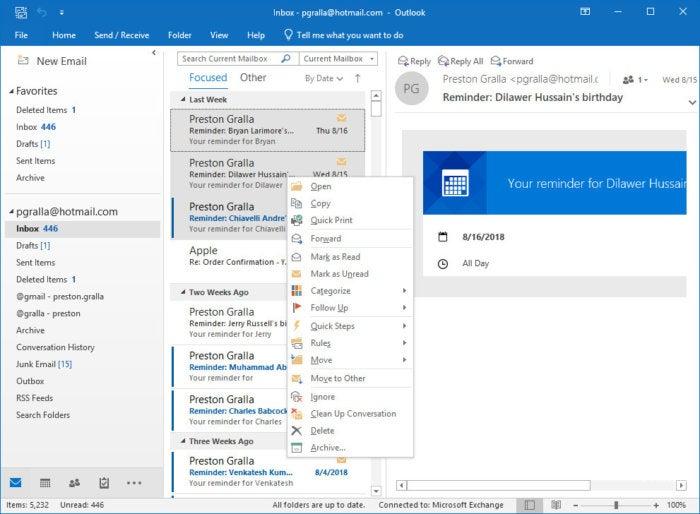Click the Undo arrow in title bar
The width and height of the screenshot is (700, 514).
[42, 11]
